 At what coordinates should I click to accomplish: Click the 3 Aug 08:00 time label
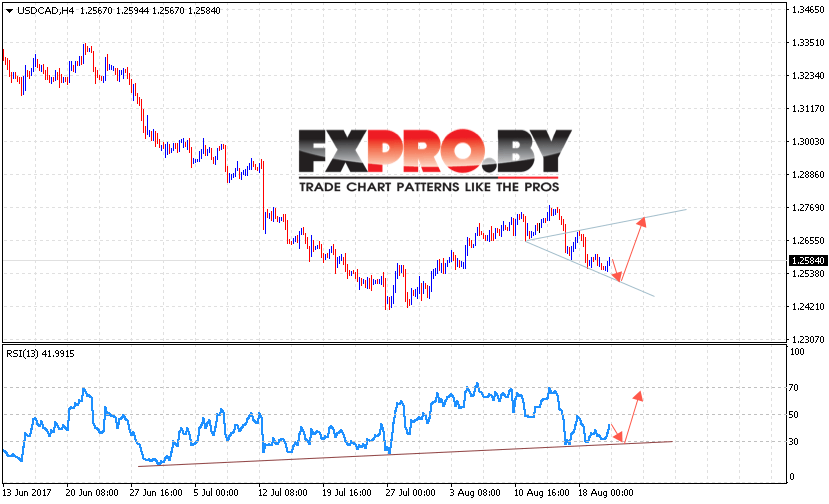coord(475,493)
